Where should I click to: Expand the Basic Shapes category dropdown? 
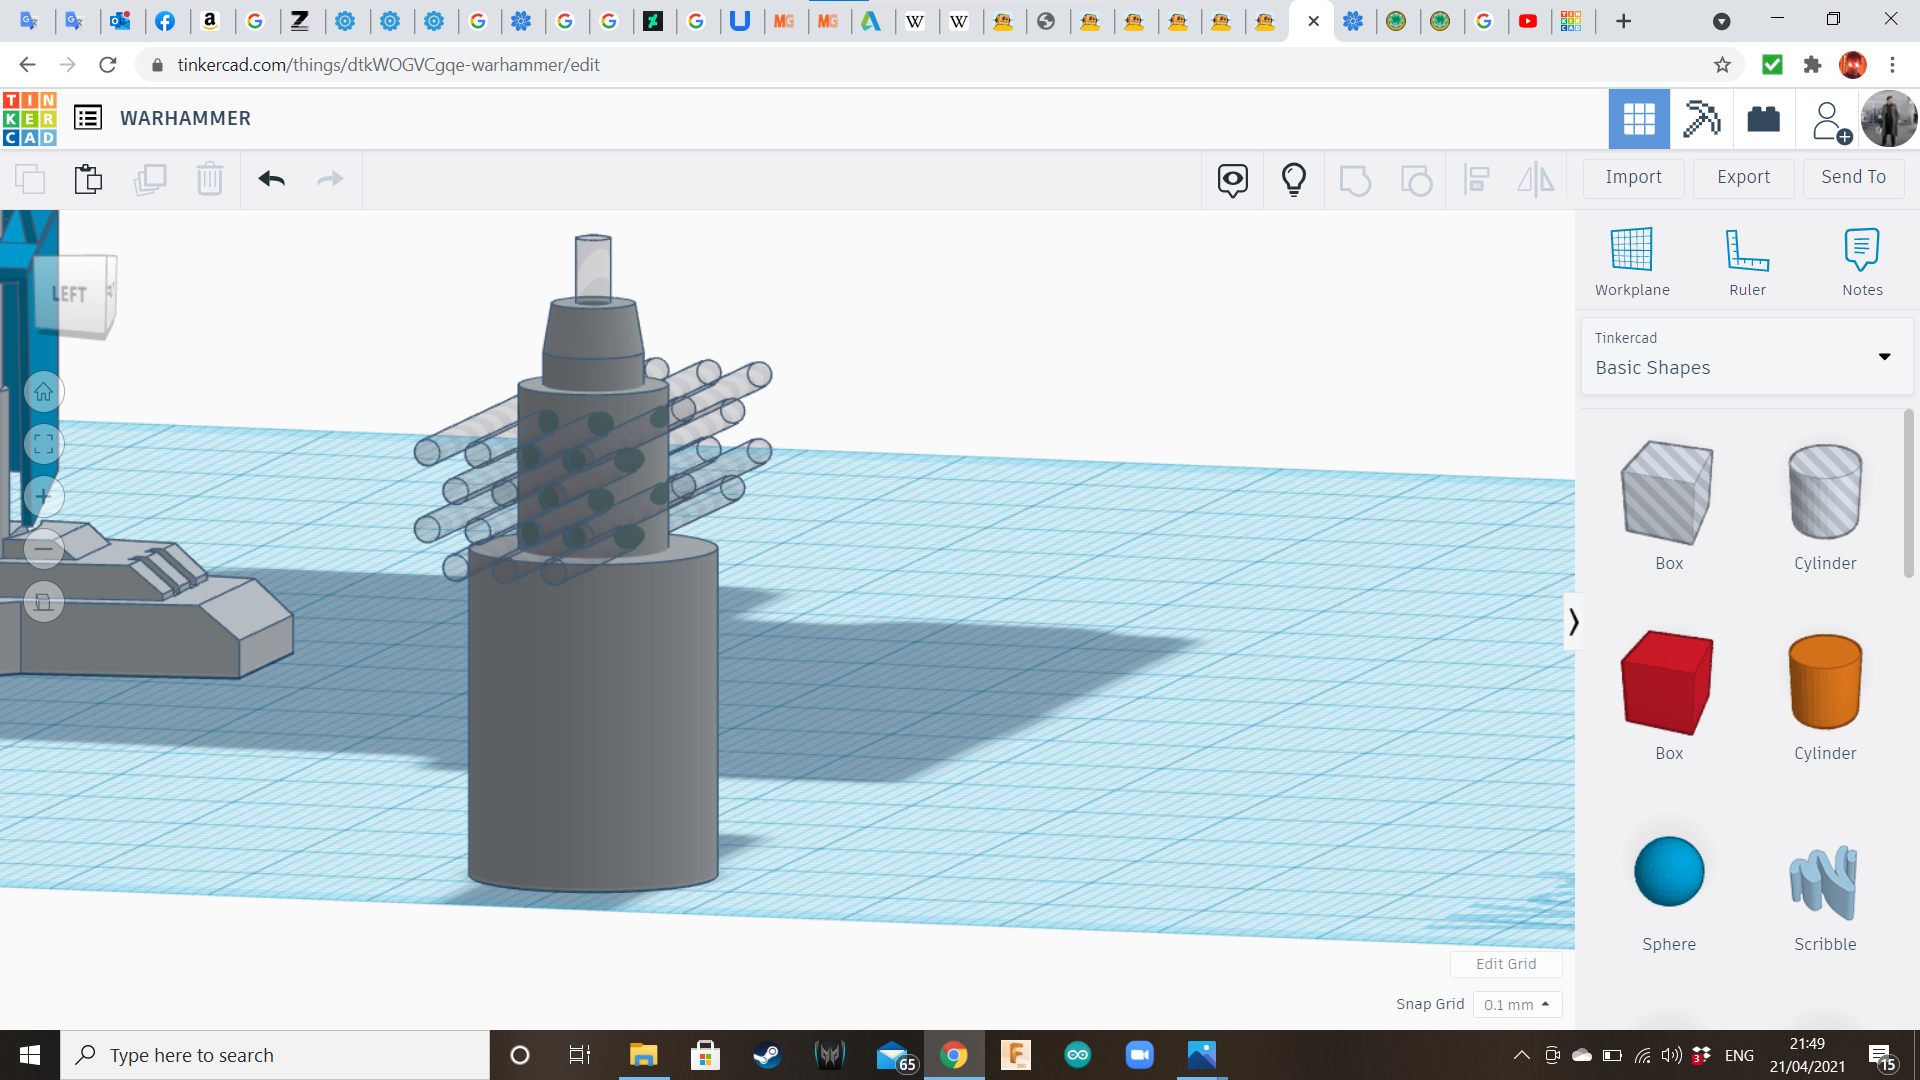click(1884, 357)
